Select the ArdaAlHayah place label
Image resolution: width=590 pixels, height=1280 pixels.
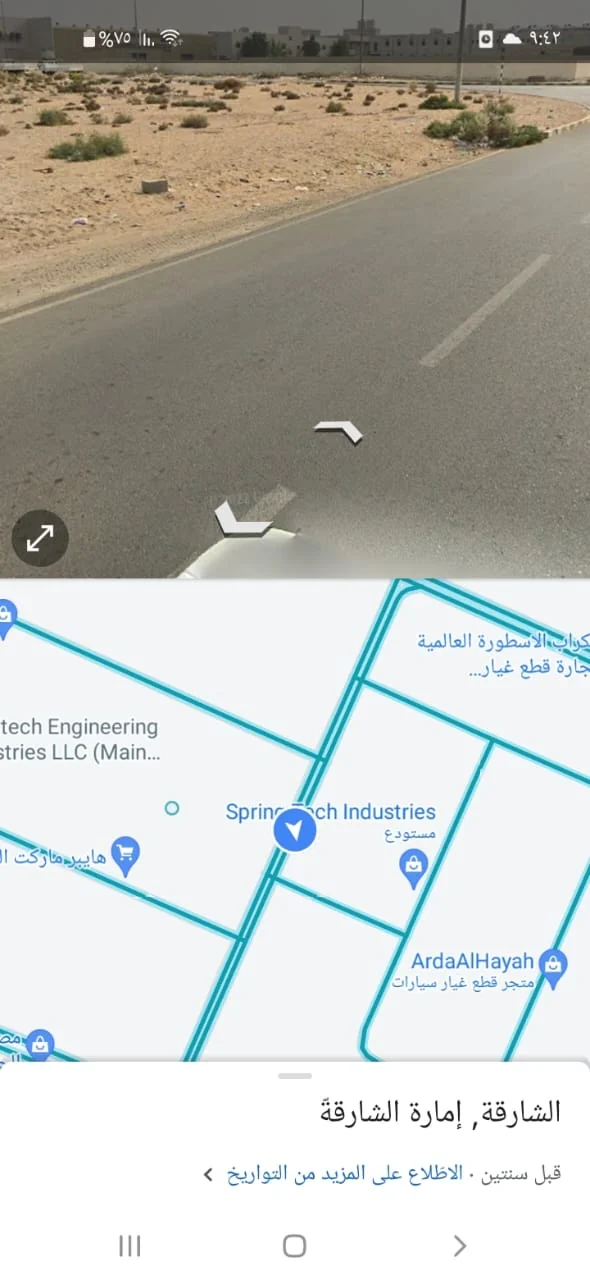tap(472, 961)
